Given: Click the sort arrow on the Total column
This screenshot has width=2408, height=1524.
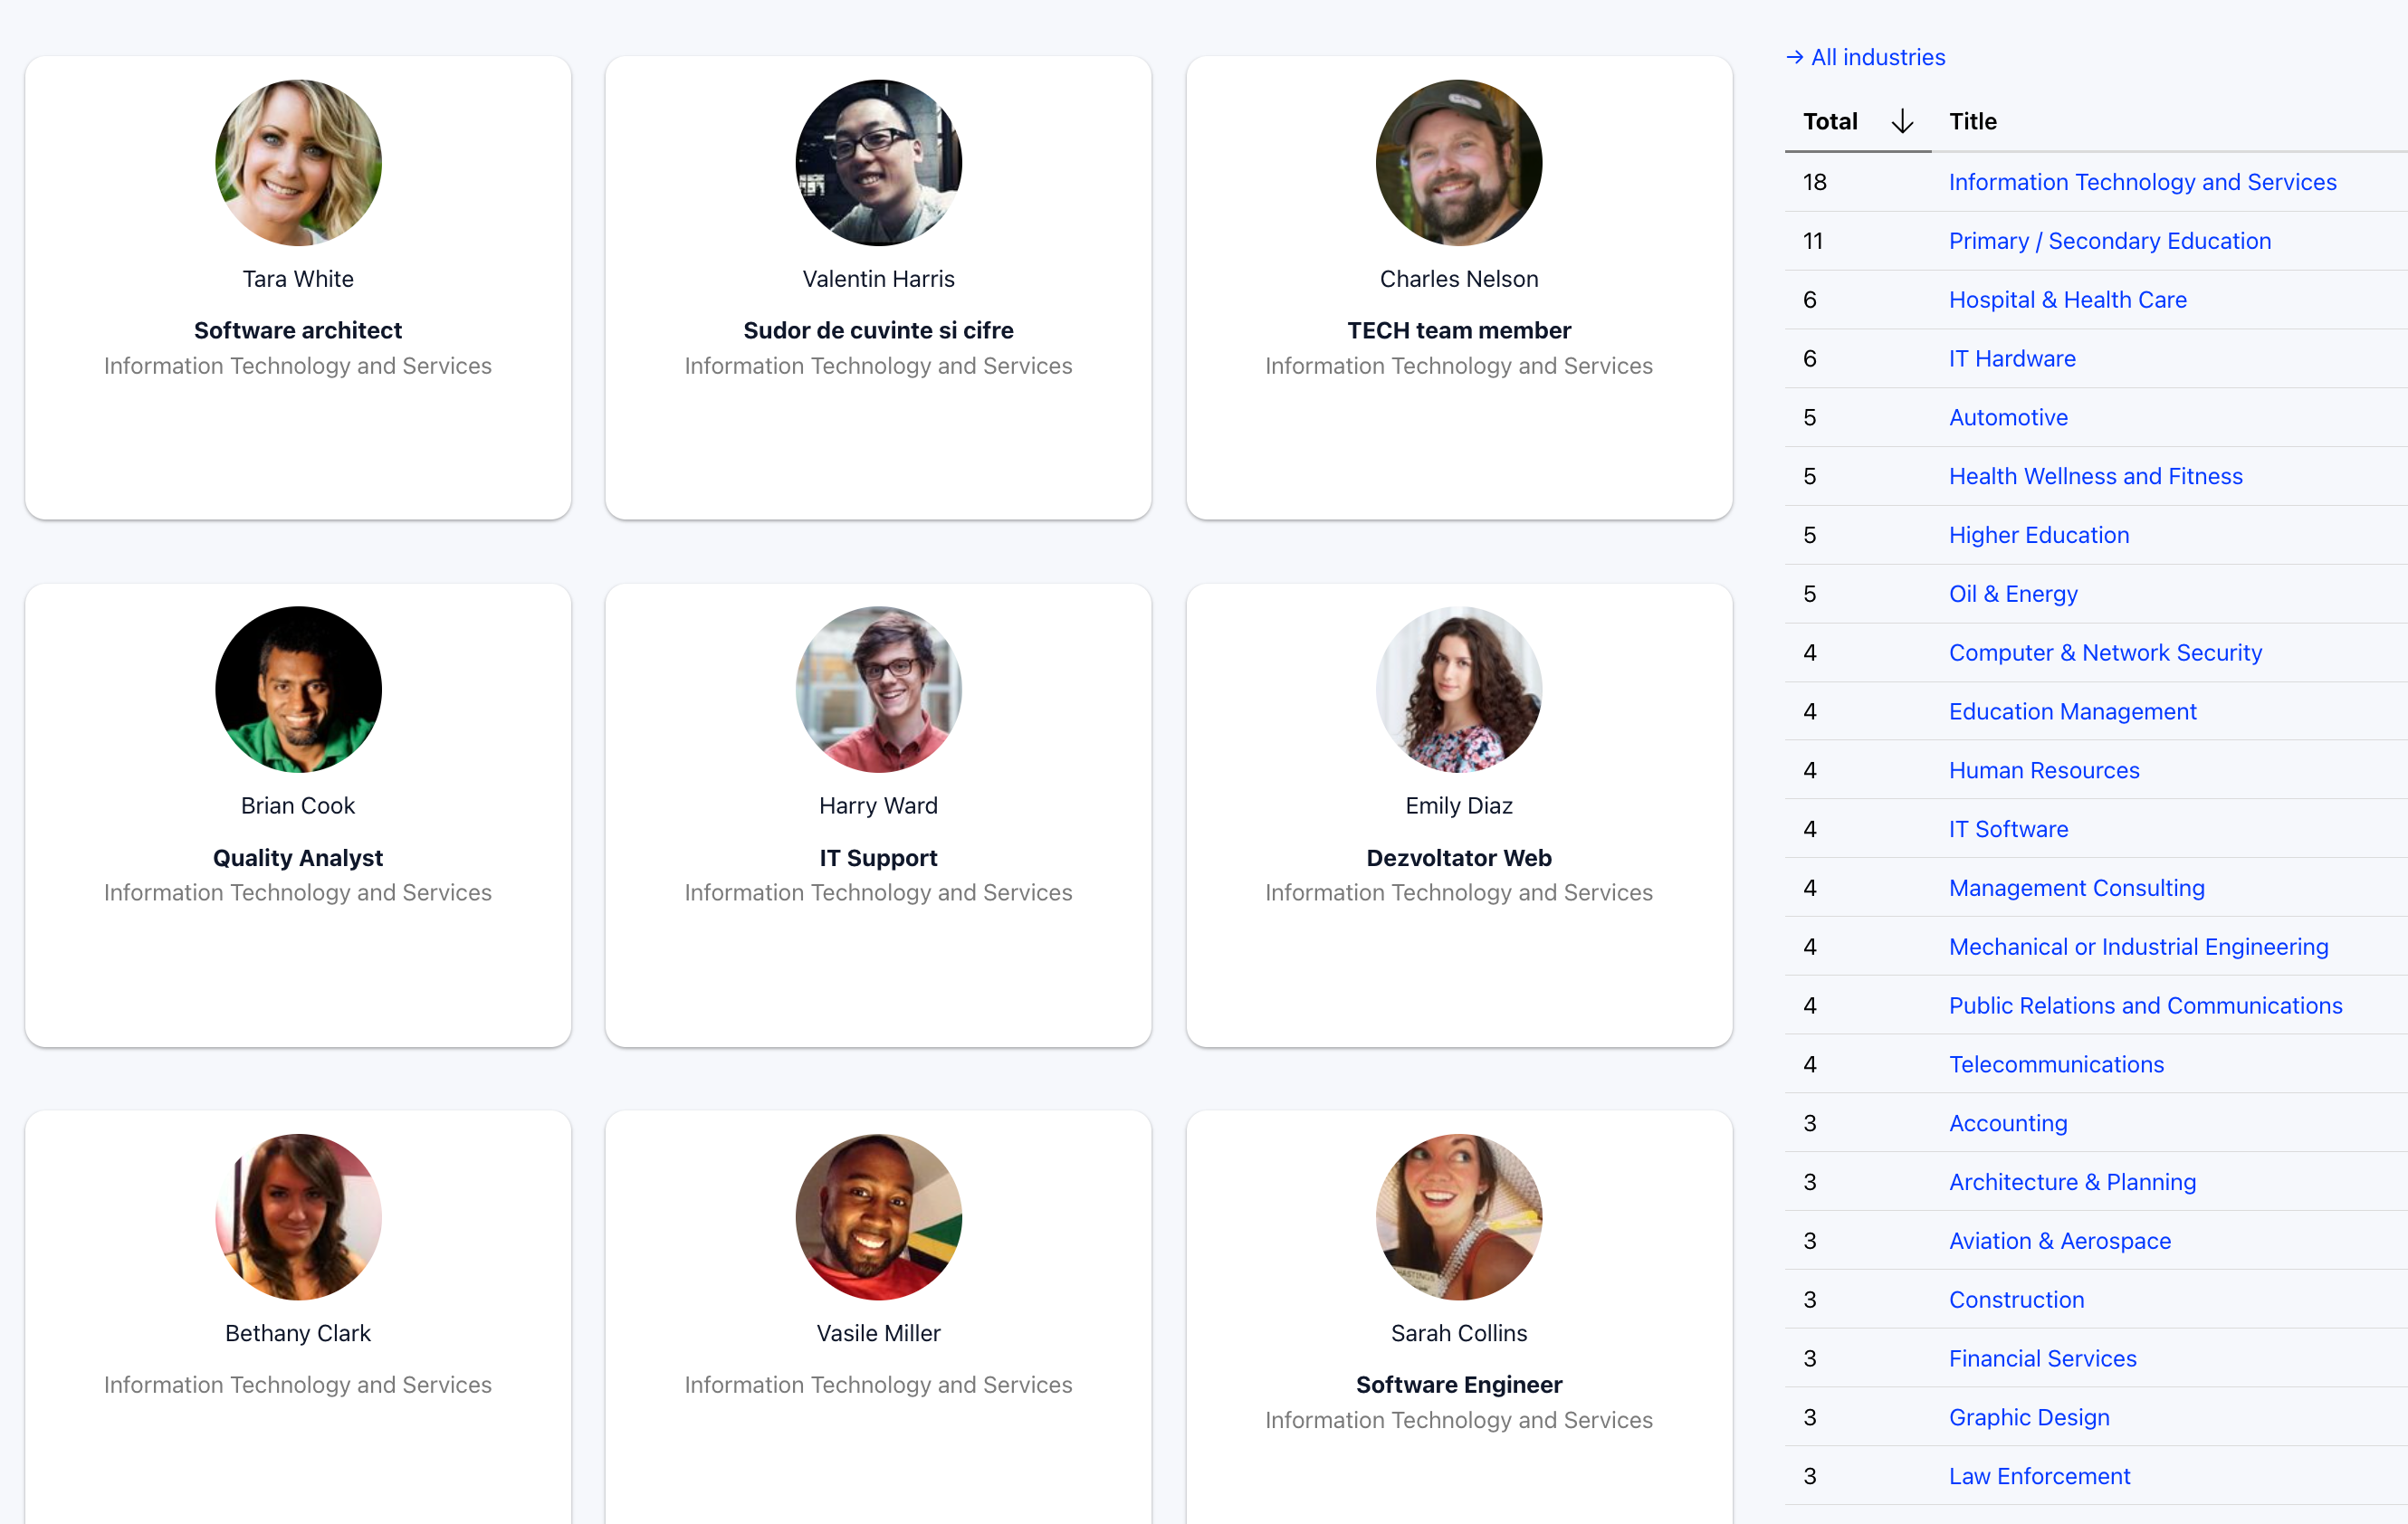Looking at the screenshot, I should (1902, 121).
